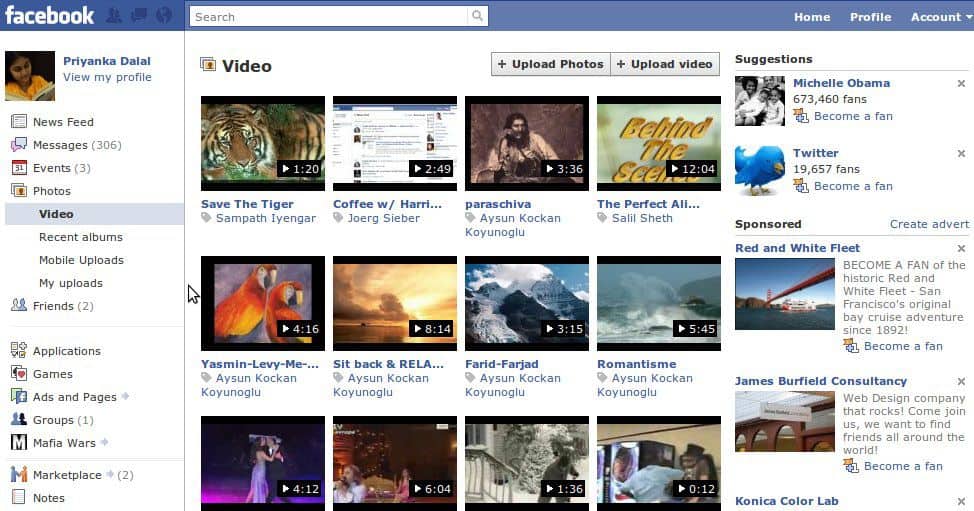Open the Coffee w/ Harri... video title
The width and height of the screenshot is (974, 511).
tap(387, 204)
